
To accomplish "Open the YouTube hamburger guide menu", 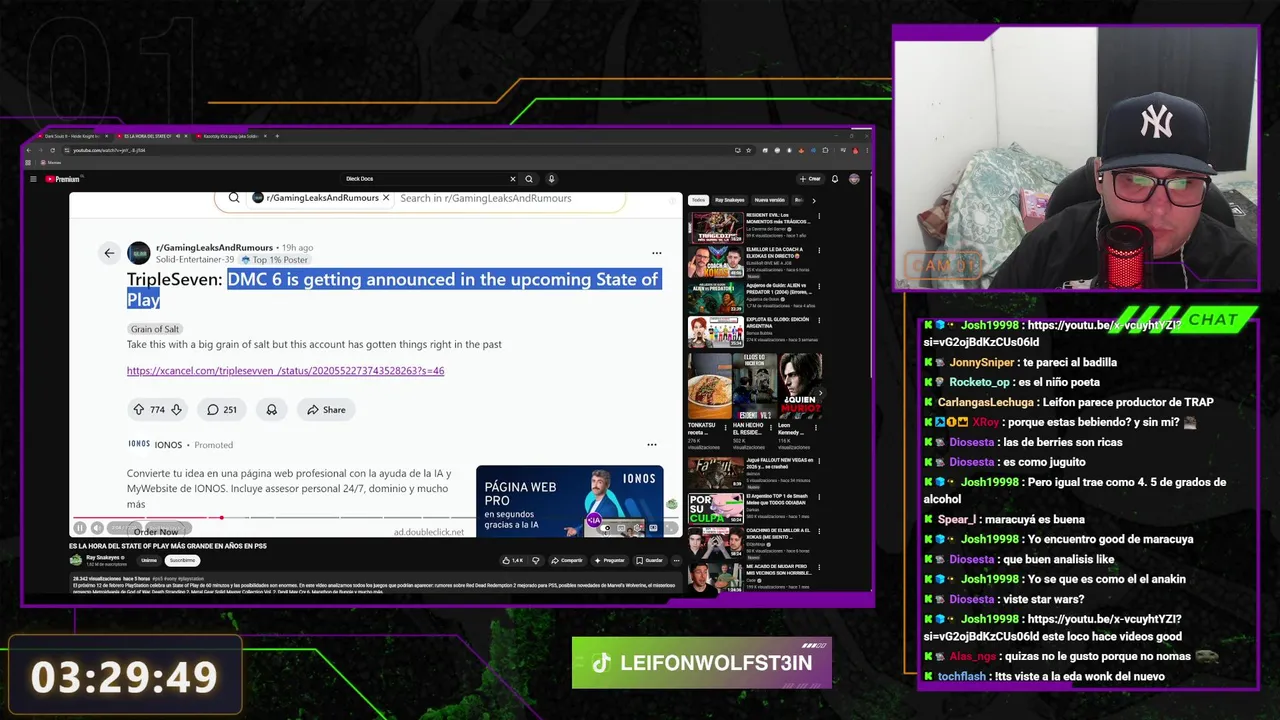I will [x=33, y=179].
